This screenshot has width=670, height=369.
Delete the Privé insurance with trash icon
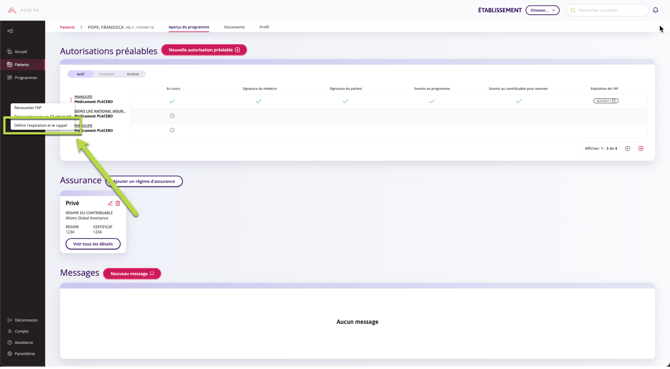tap(118, 204)
